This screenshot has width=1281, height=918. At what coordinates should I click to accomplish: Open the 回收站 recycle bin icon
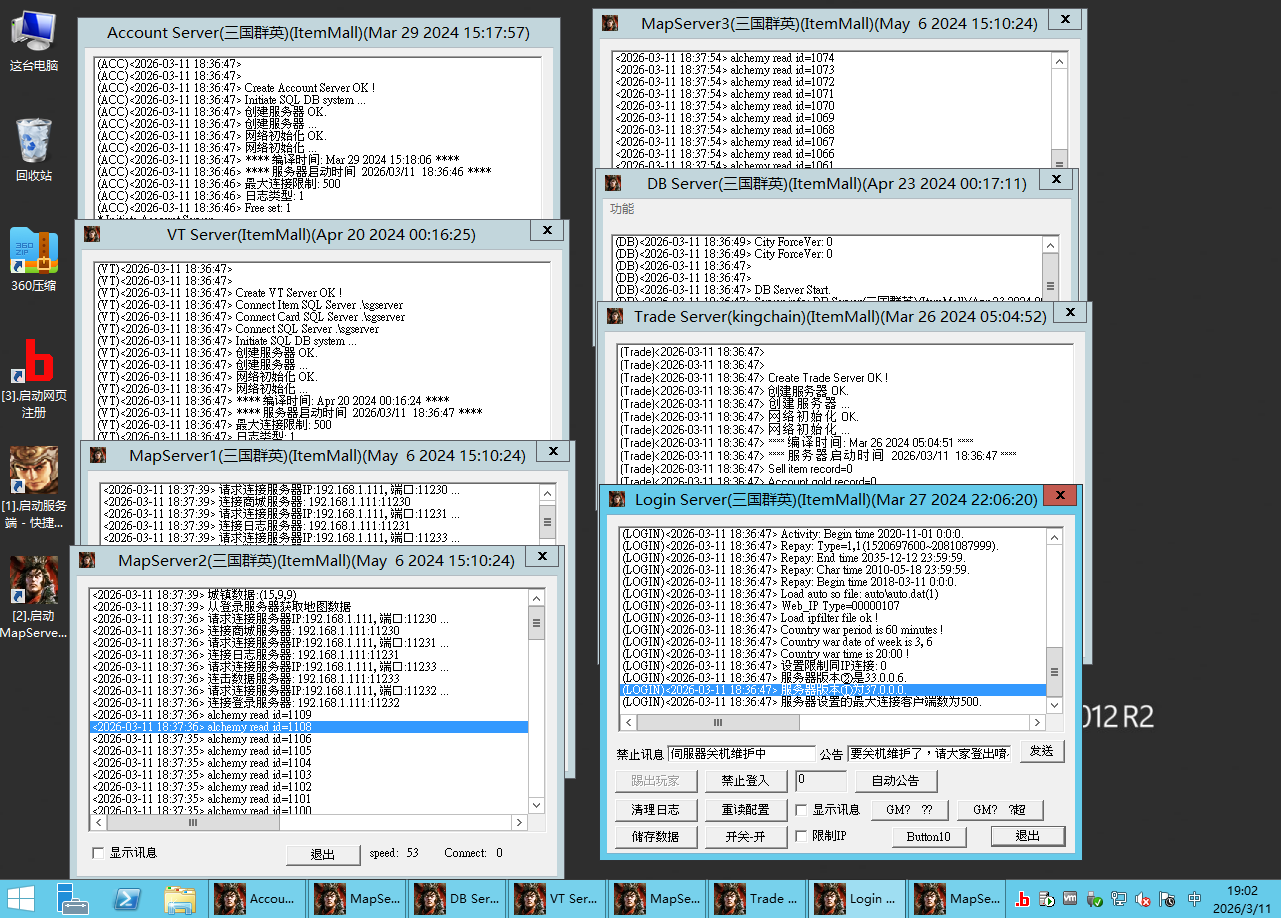tap(34, 148)
